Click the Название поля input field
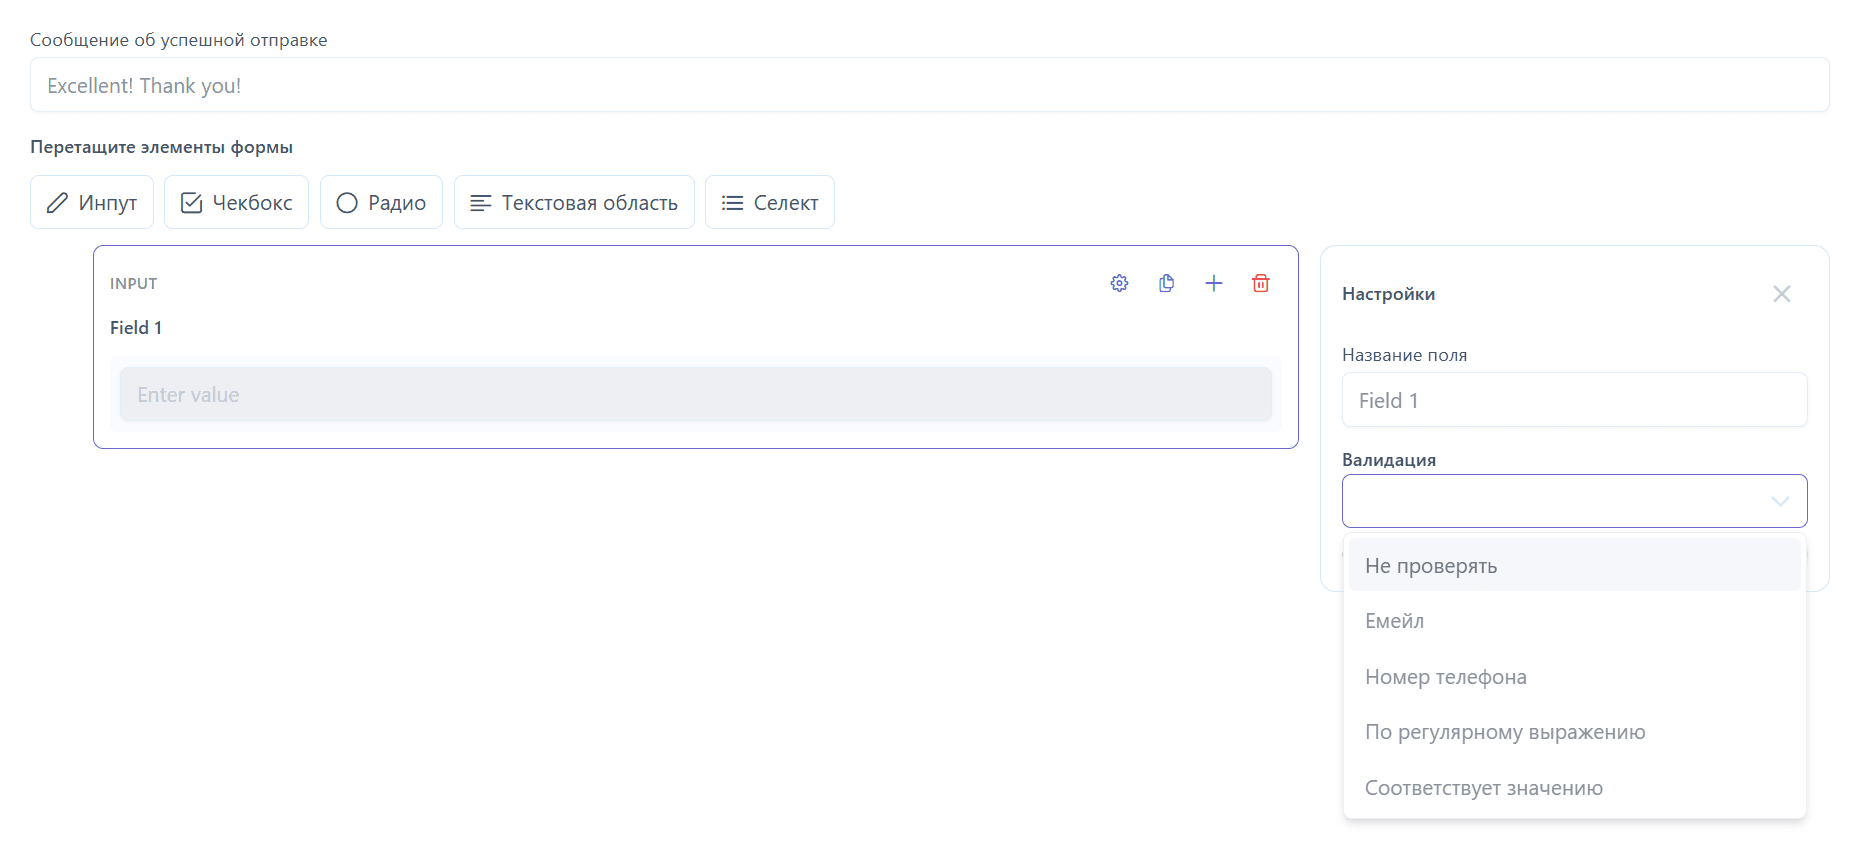Image resolution: width=1853 pixels, height=852 pixels. [1574, 400]
